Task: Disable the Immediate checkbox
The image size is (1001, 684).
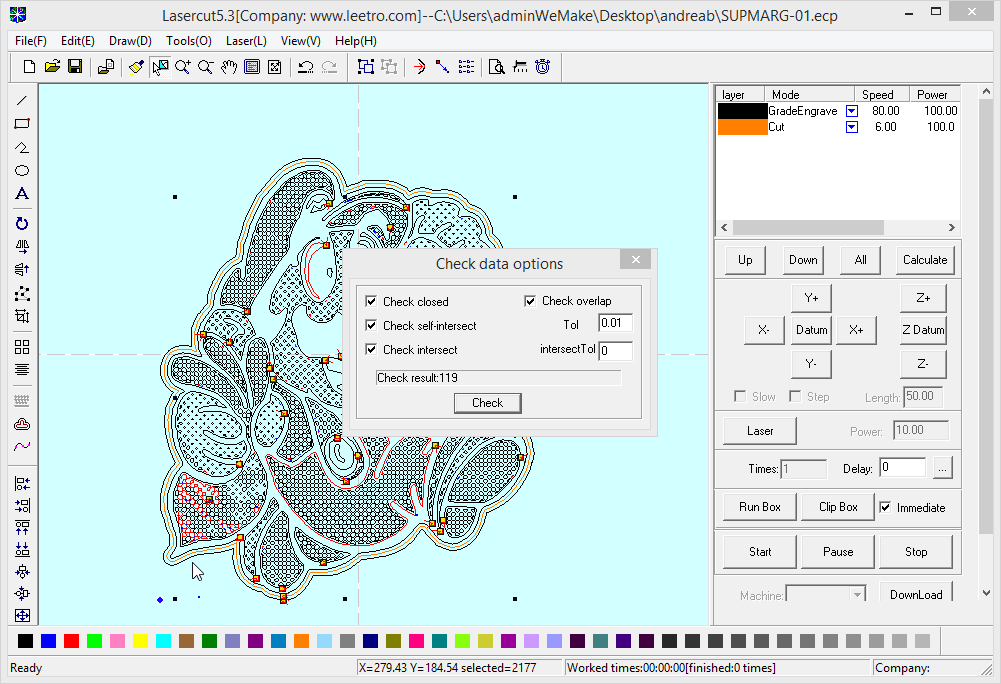Action: point(885,507)
